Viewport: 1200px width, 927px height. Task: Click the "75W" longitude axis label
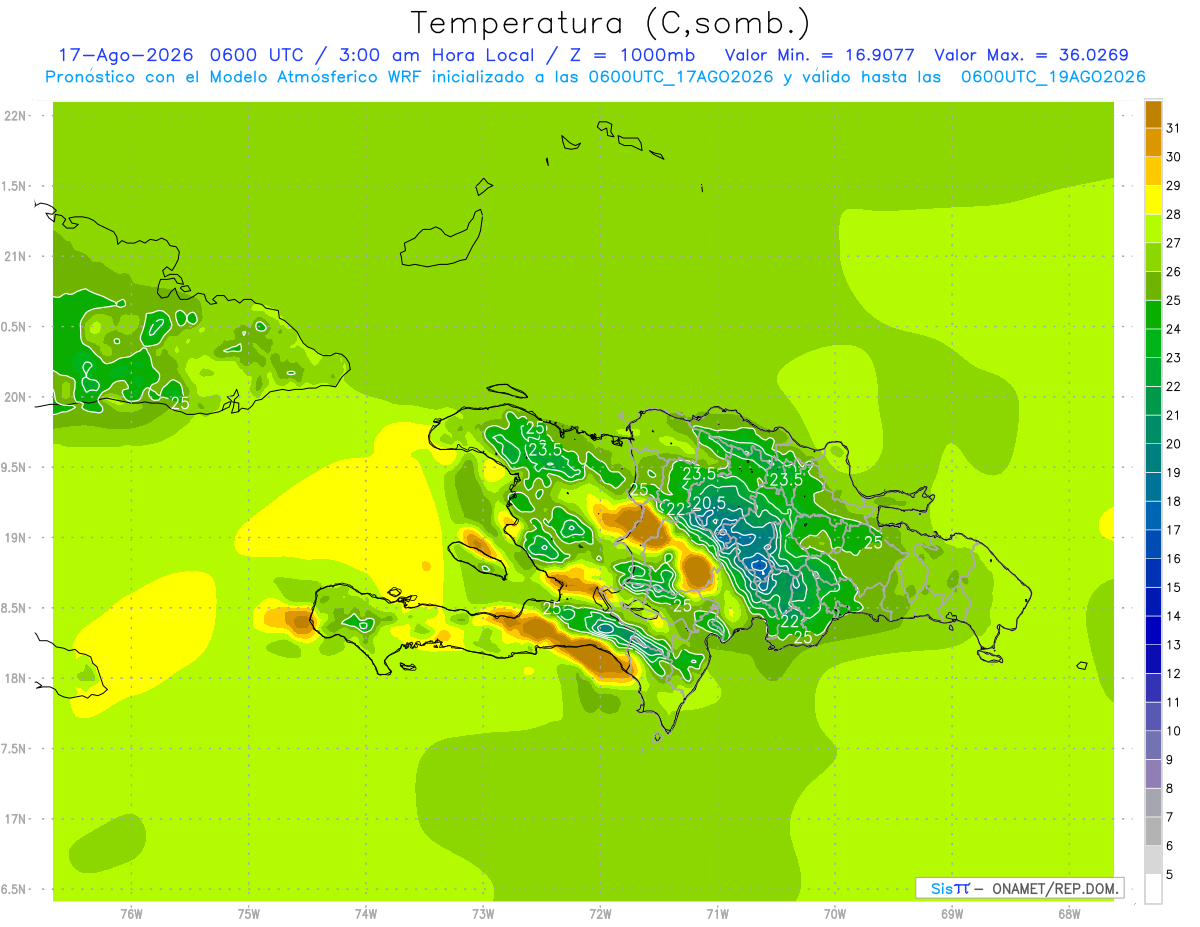[249, 914]
